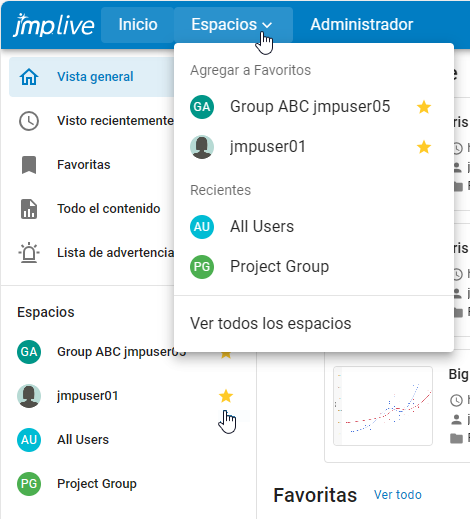
Task: Click the bookmark icon beside Favoritas
Action: click(x=29, y=165)
